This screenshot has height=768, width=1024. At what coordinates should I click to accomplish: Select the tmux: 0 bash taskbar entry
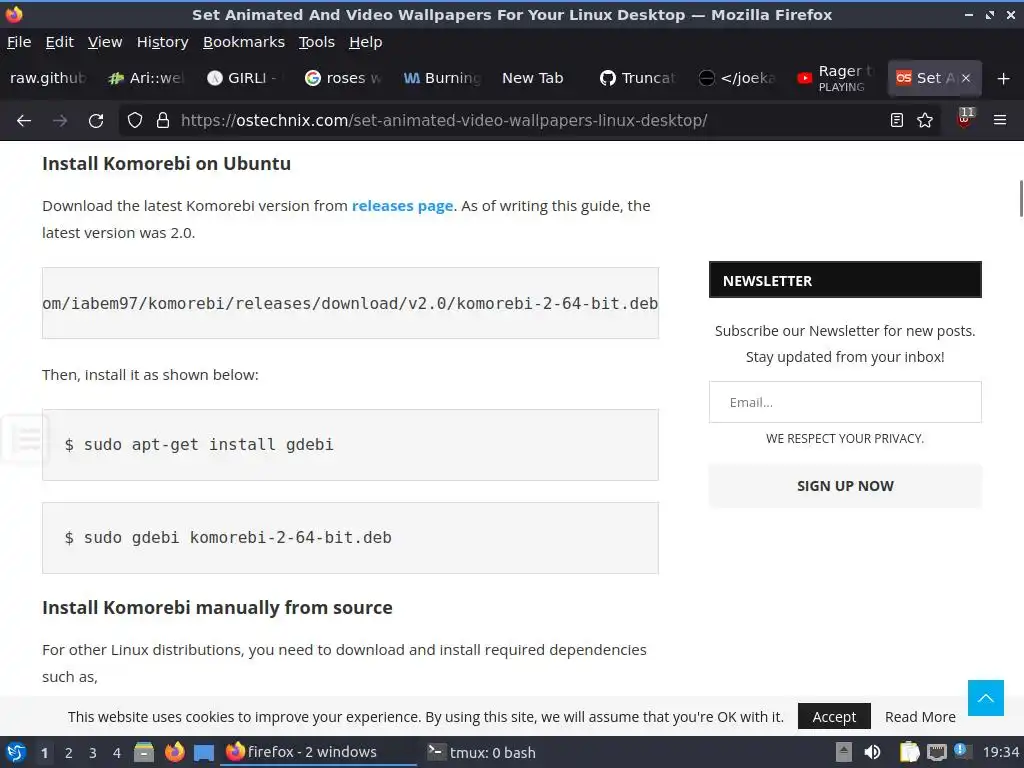[x=482, y=752]
